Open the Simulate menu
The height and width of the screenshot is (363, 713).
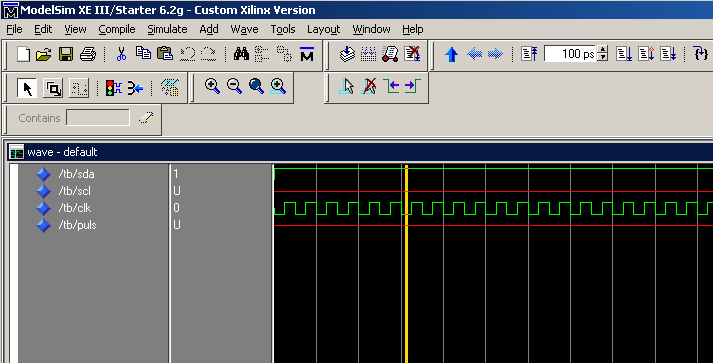click(x=167, y=29)
